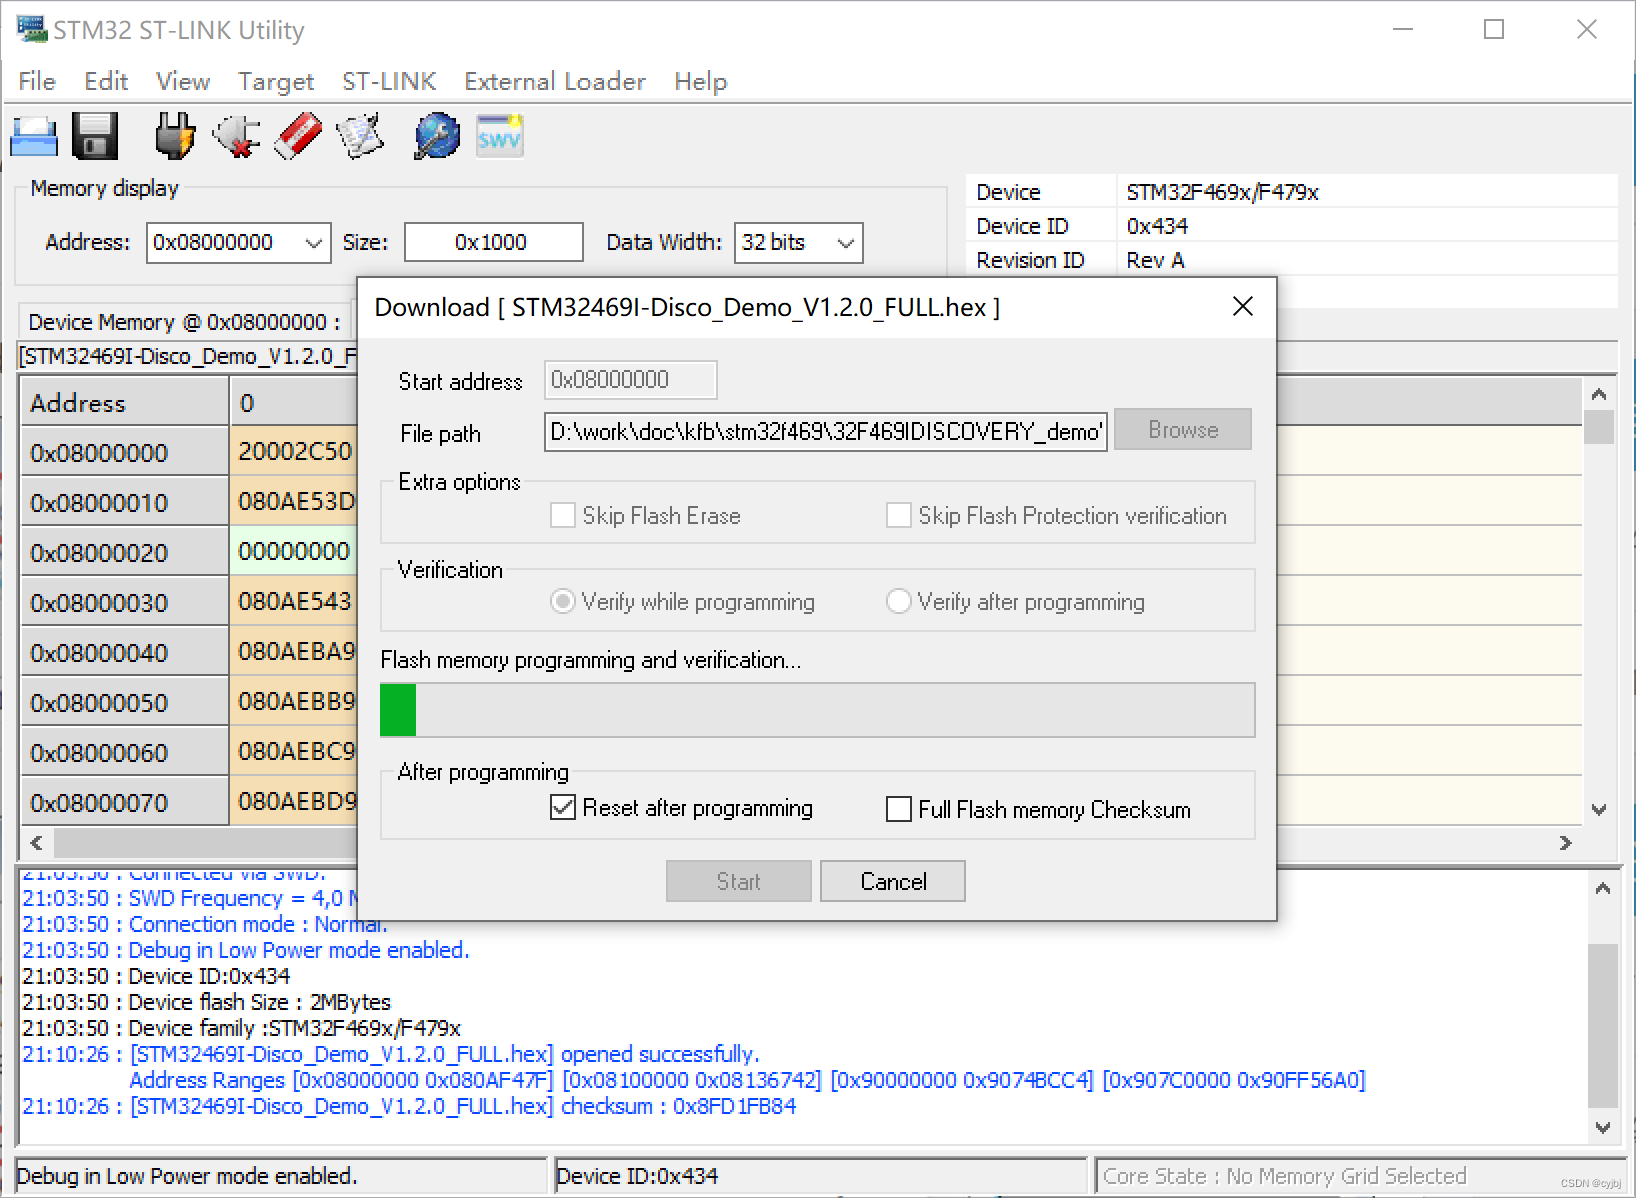This screenshot has height=1198, width=1636.
Task: Click memory grid scroll down arrow
Action: click(x=1599, y=810)
